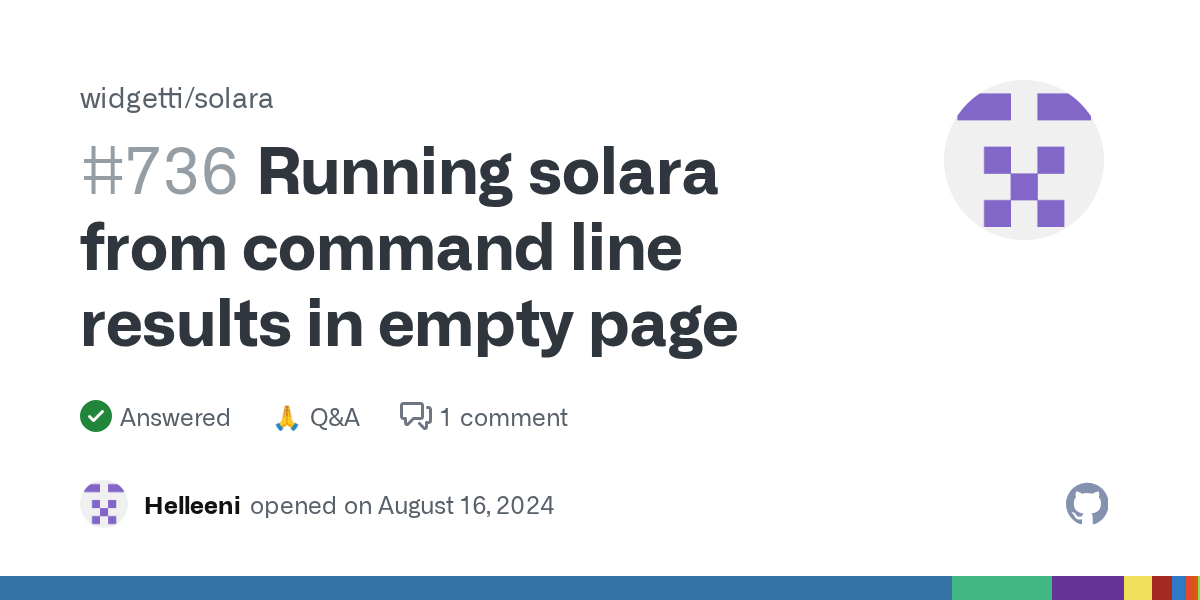Click the #736 discussion number
The height and width of the screenshot is (600, 1200).
coord(160,173)
